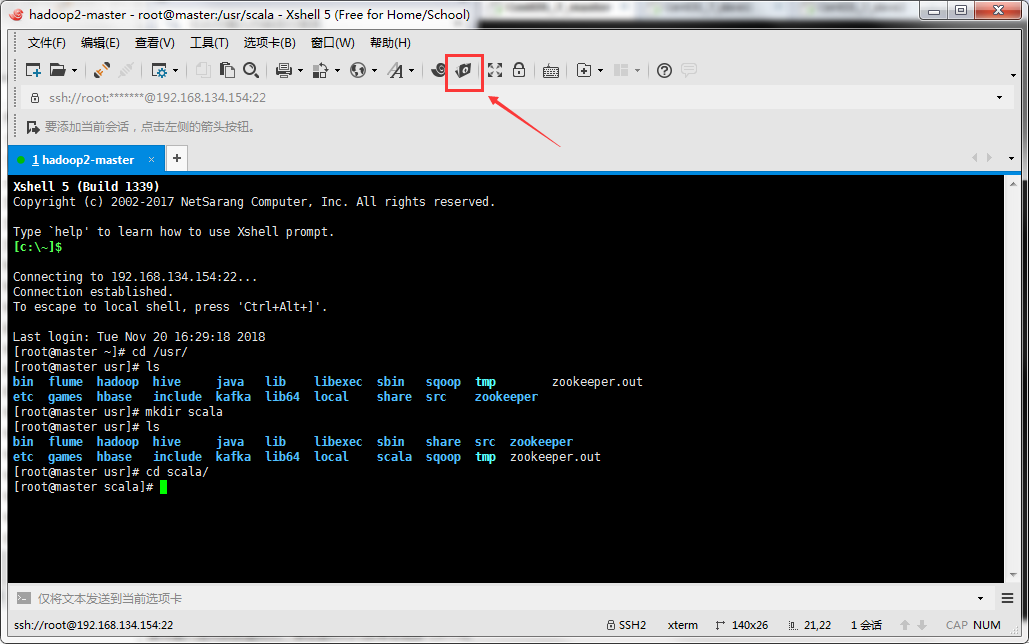Screen dimensions: 1029x644
Task: Click the Disconnect icon in toolbar
Action: click(127, 70)
